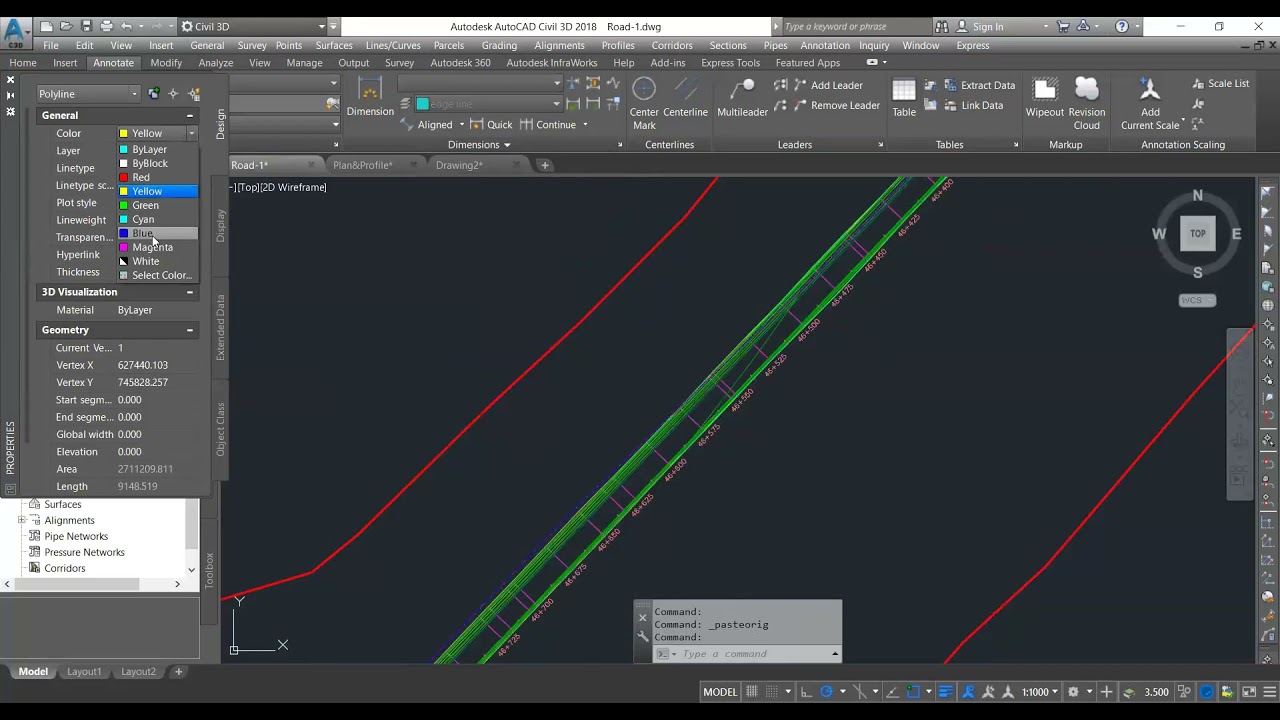The height and width of the screenshot is (720, 1280).
Task: Toggle MODEL space button in status bar
Action: (x=720, y=692)
